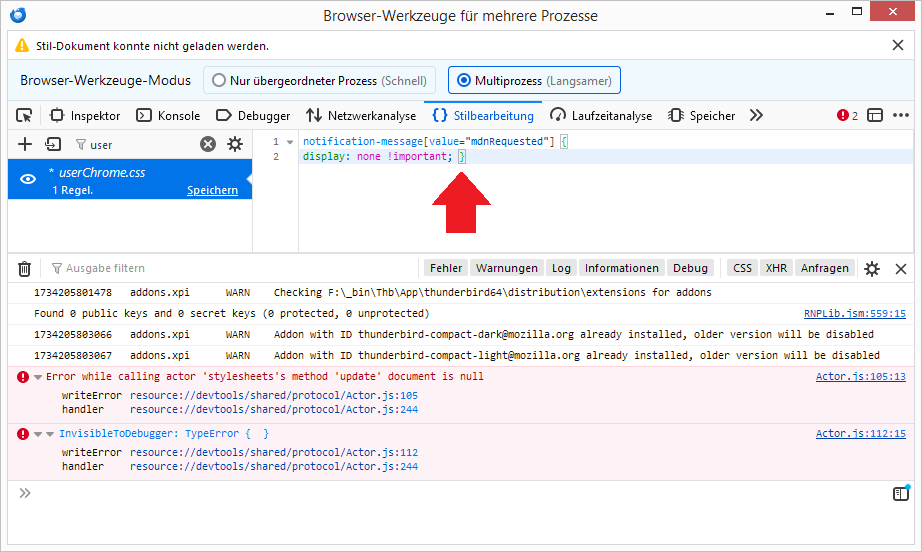Select log row 'Checking F:\_bin\Thb' message
This screenshot has width=922, height=552.
pos(460,292)
